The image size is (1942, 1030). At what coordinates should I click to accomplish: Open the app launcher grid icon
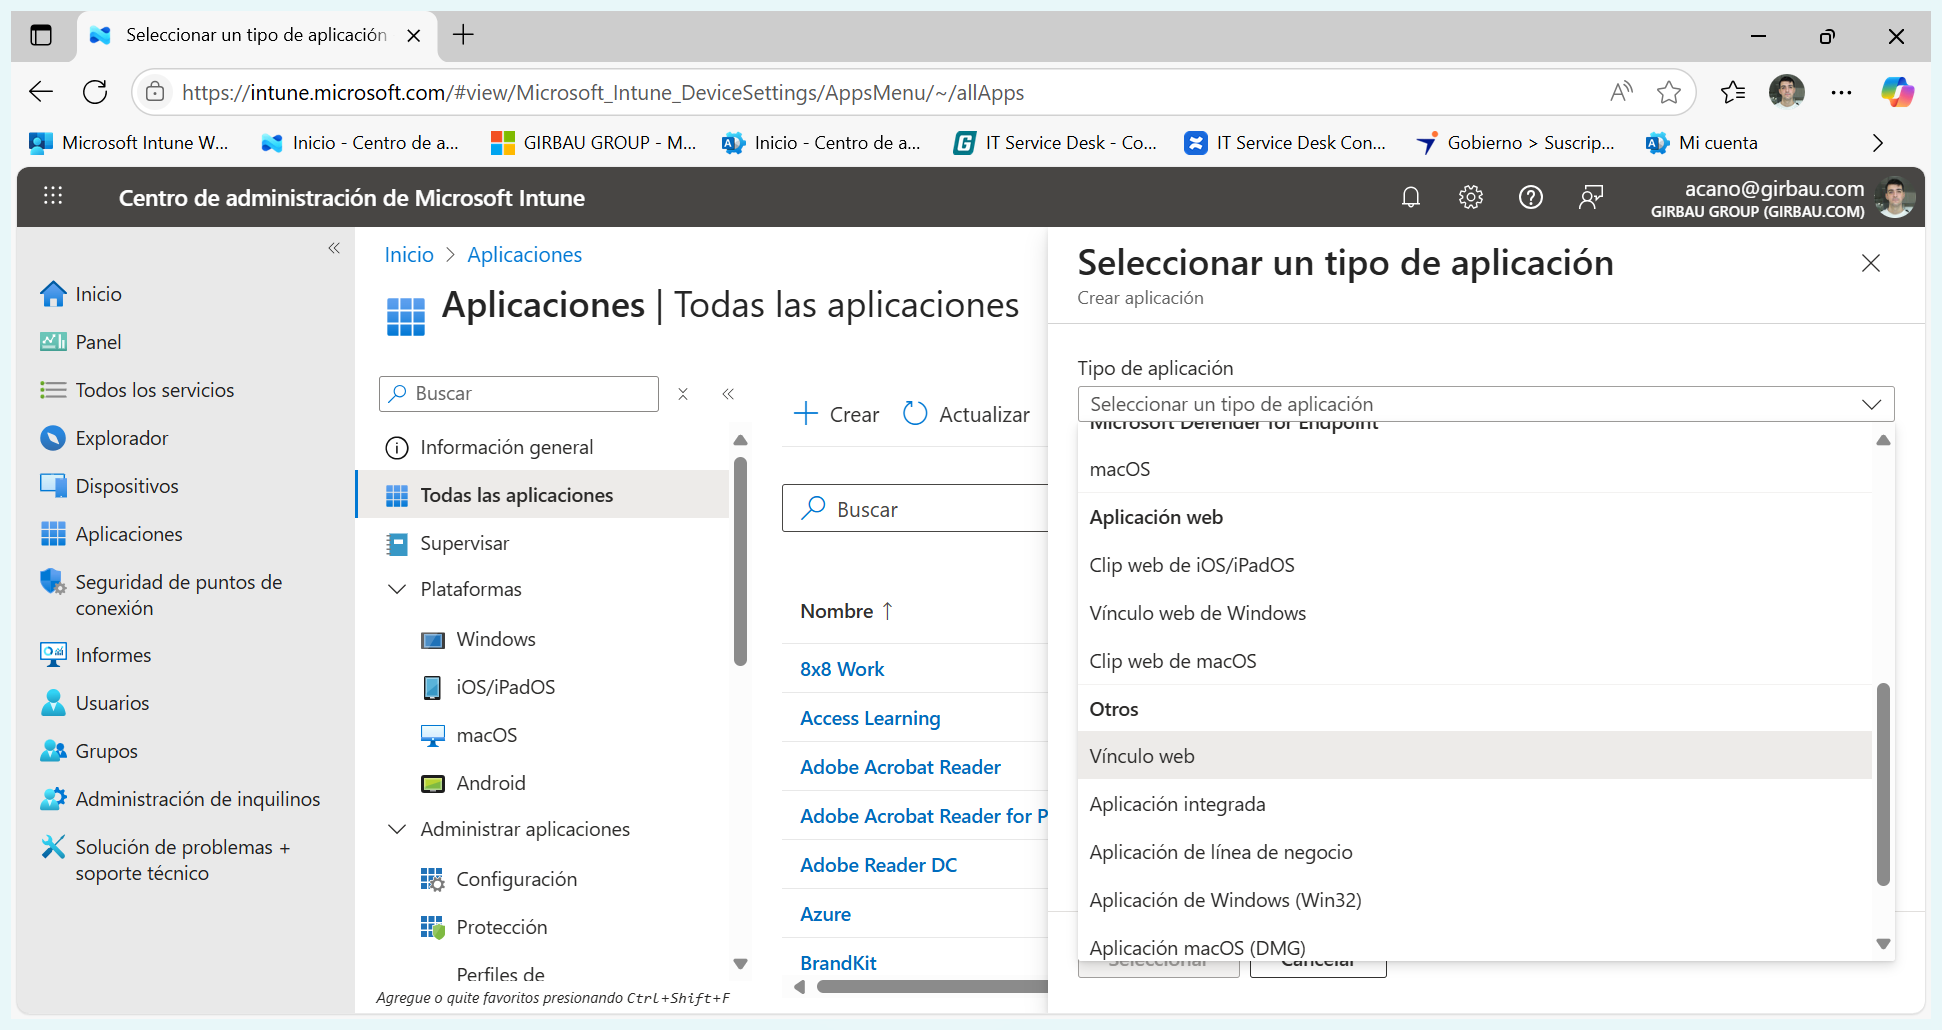[x=52, y=196]
